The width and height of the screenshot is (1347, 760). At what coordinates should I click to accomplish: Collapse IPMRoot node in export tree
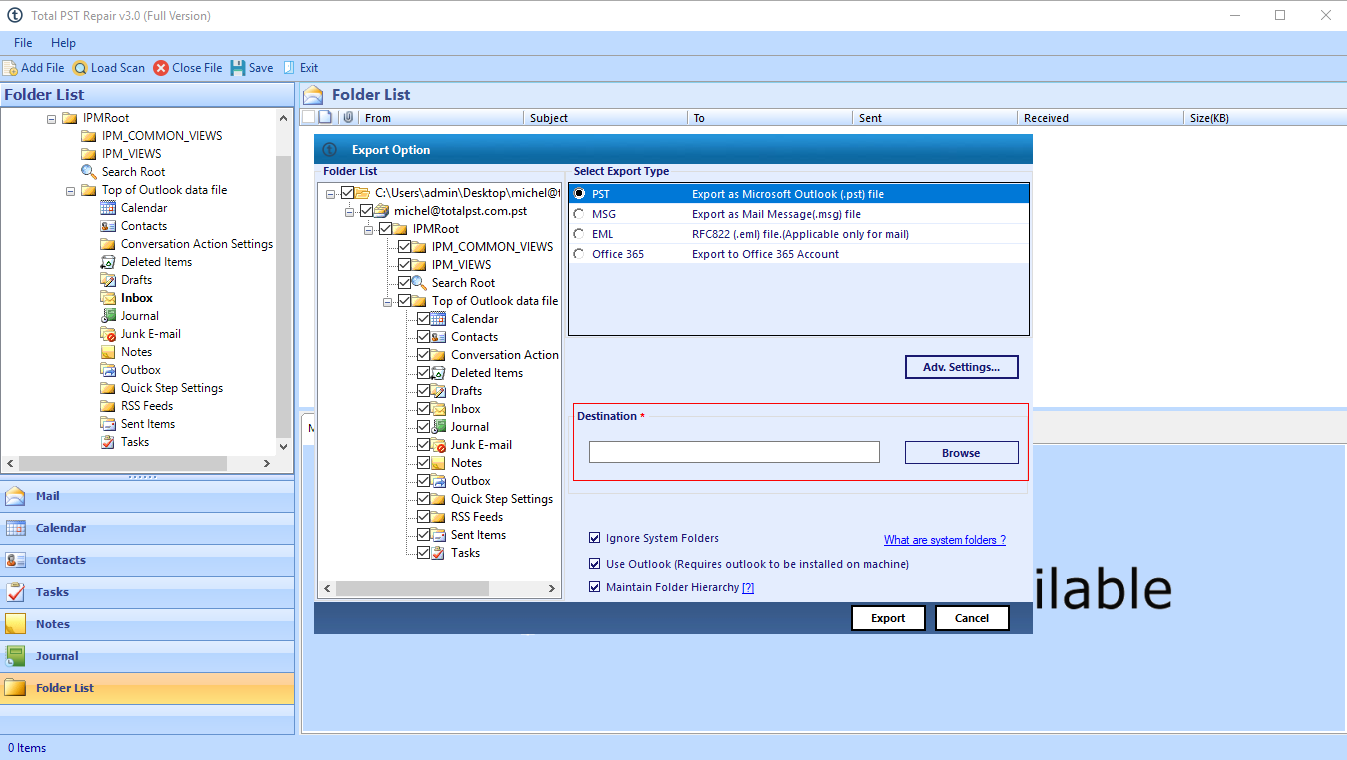tap(369, 229)
